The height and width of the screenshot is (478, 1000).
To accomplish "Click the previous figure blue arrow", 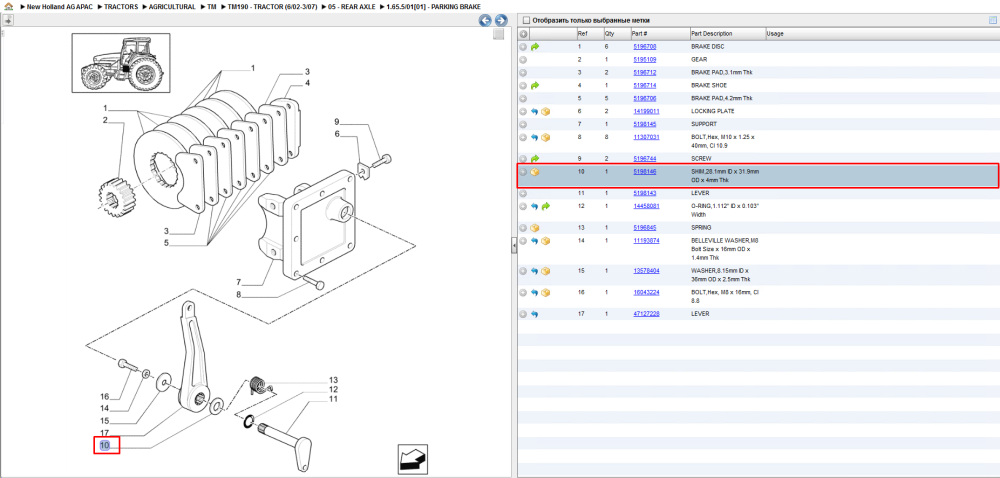I will click(485, 20).
